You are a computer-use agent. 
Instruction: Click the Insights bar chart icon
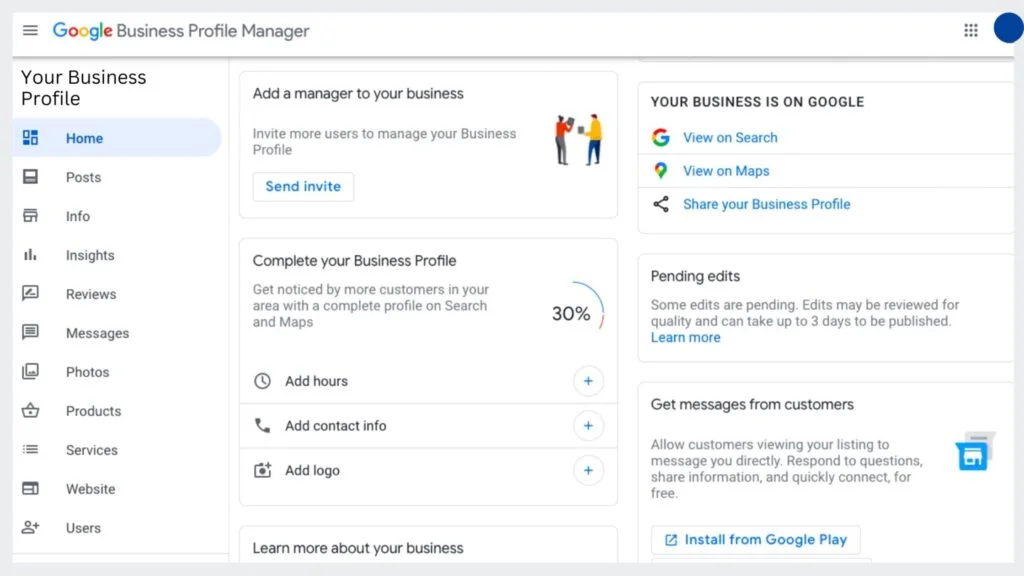[30, 255]
